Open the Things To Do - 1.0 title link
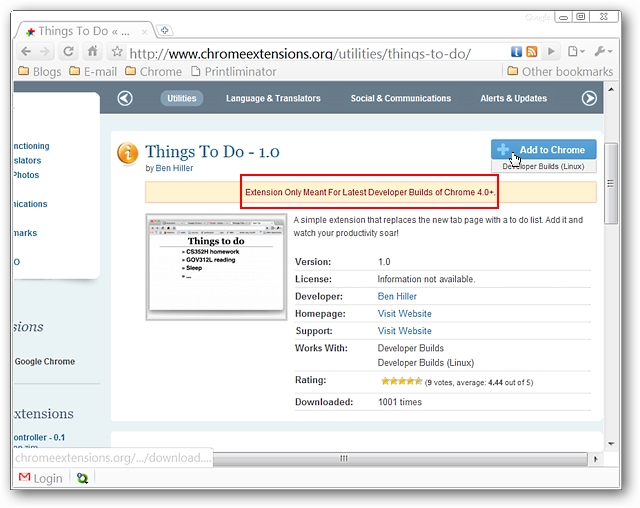Image resolution: width=640 pixels, height=508 pixels. click(212, 152)
